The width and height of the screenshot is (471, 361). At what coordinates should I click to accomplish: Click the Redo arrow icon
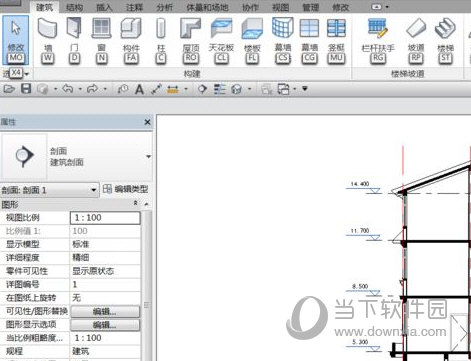(x=92, y=89)
